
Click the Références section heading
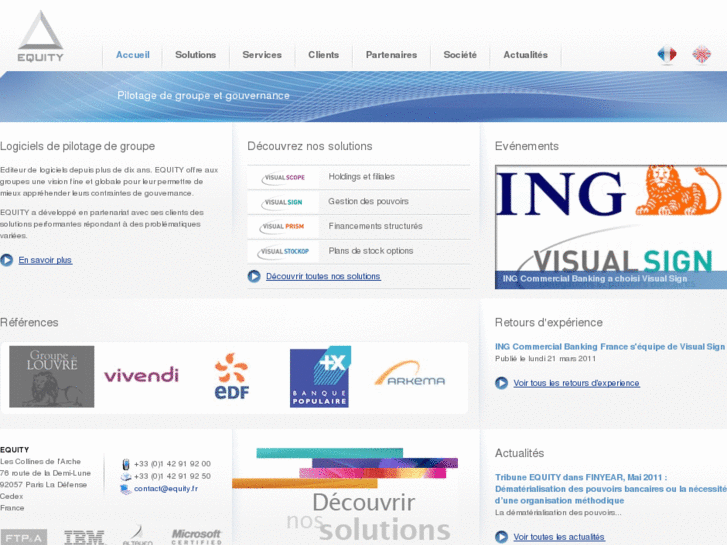pos(29,322)
